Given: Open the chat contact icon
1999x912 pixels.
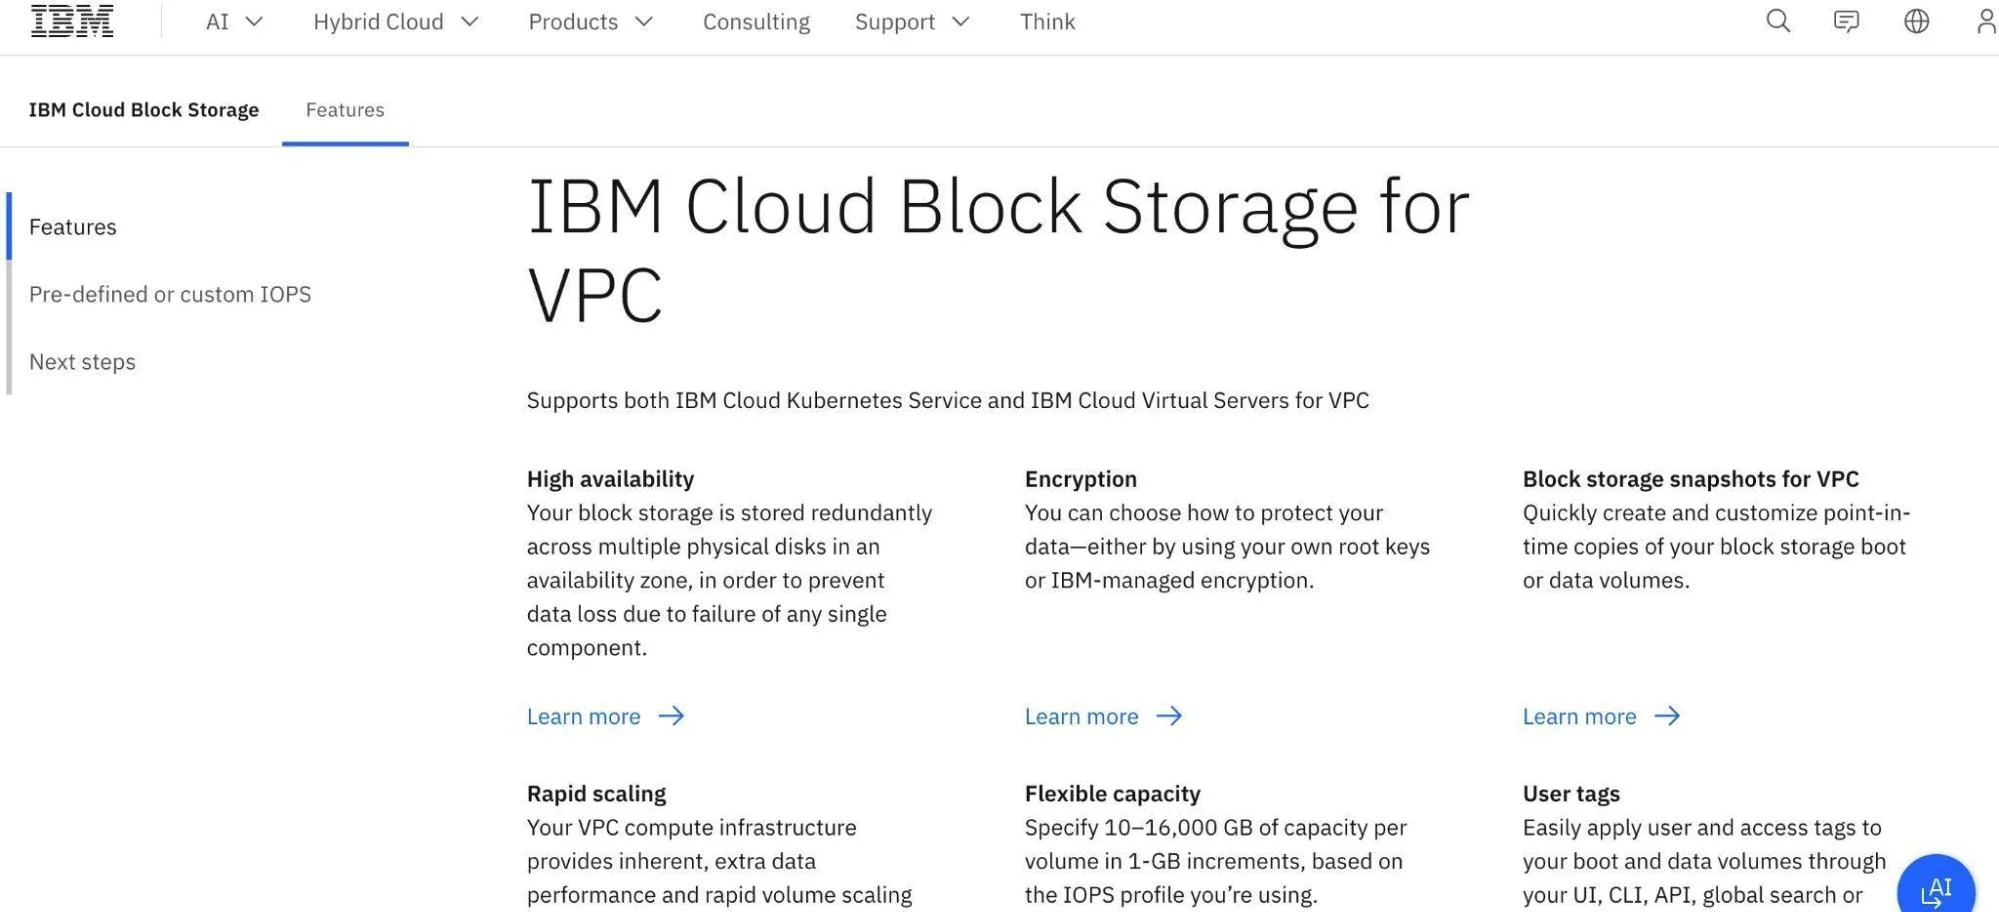Looking at the screenshot, I should tap(1846, 21).
